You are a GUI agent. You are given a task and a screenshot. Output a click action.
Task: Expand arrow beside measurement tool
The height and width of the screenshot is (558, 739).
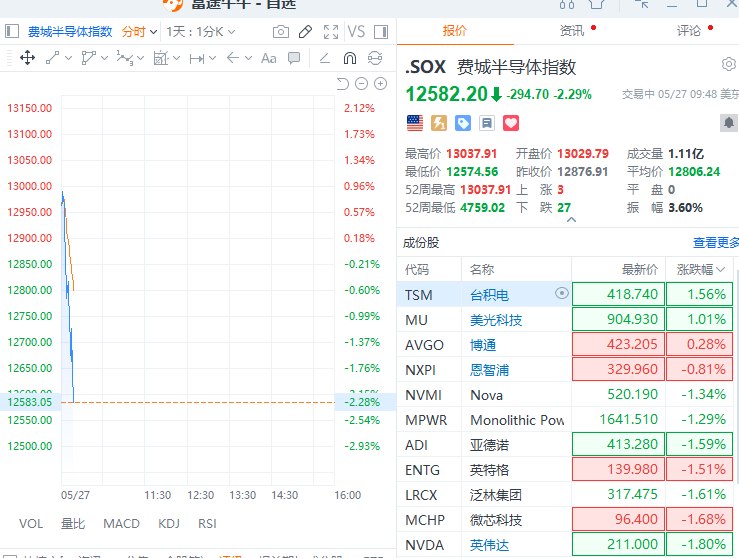pyautogui.click(x=177, y=58)
